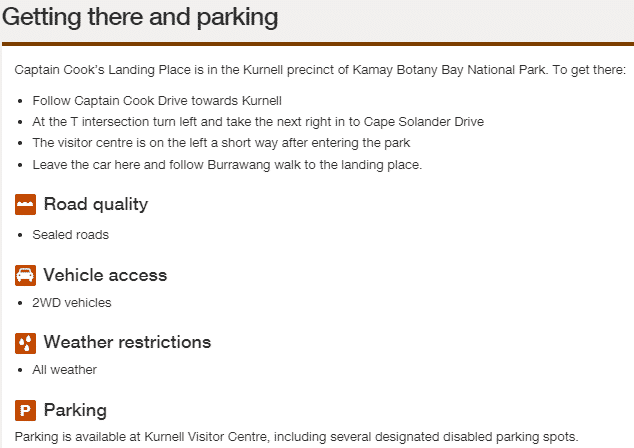Image resolution: width=634 pixels, height=448 pixels.
Task: Click the Road quality orange icon
Action: pyautogui.click(x=25, y=204)
